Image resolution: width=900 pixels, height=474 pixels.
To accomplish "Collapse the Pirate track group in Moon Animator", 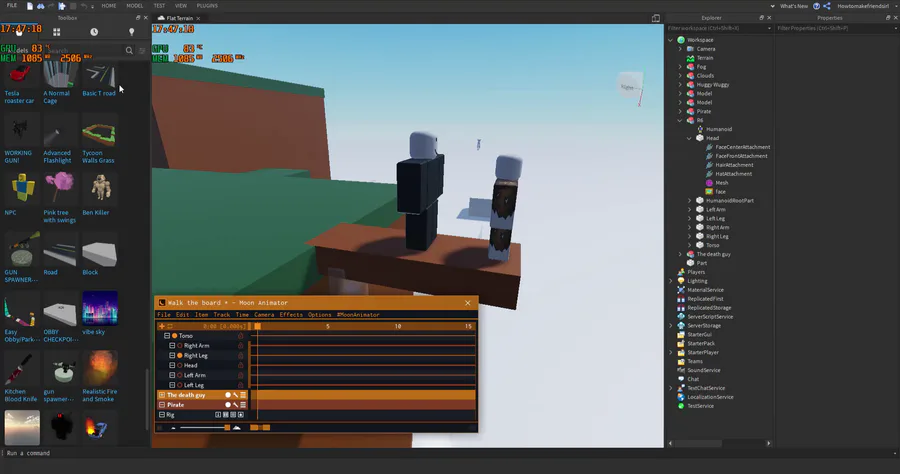I will (162, 405).
